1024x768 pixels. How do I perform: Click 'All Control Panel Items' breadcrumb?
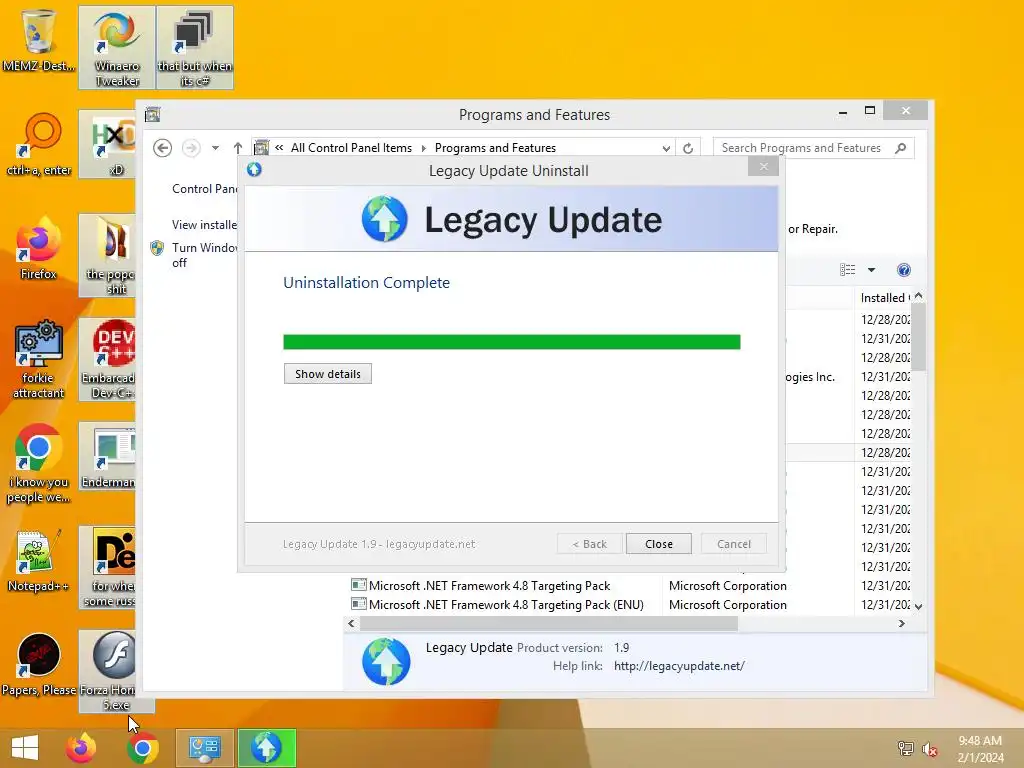[x=351, y=148]
